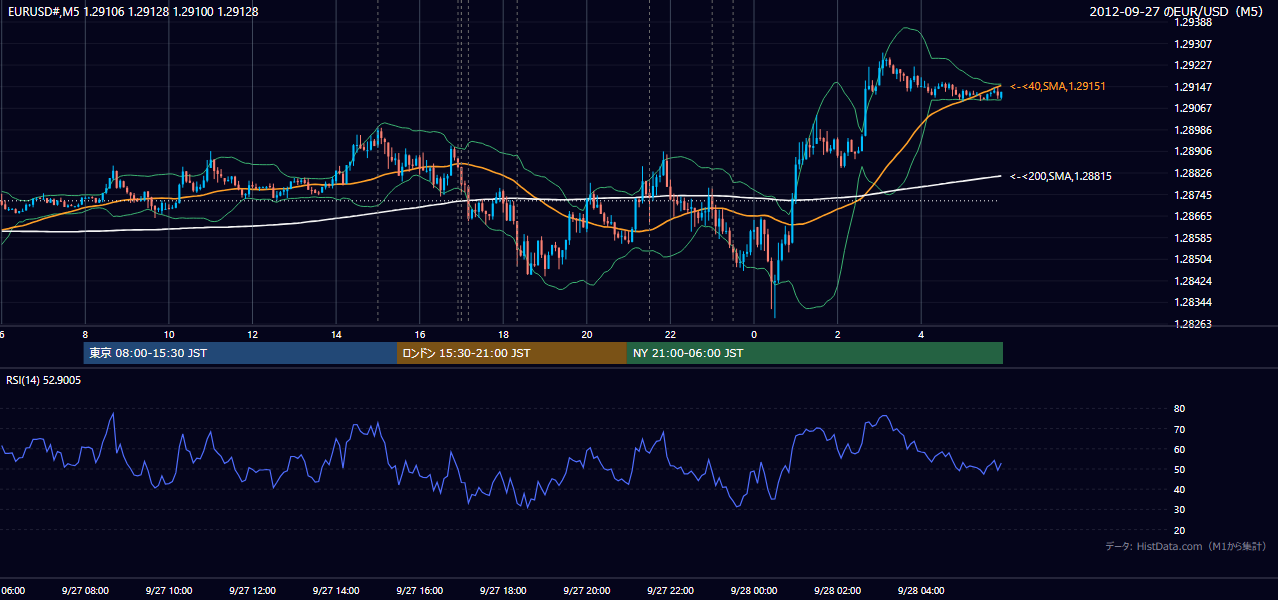Click the 1.29388 price axis label

pyautogui.click(x=1193, y=22)
